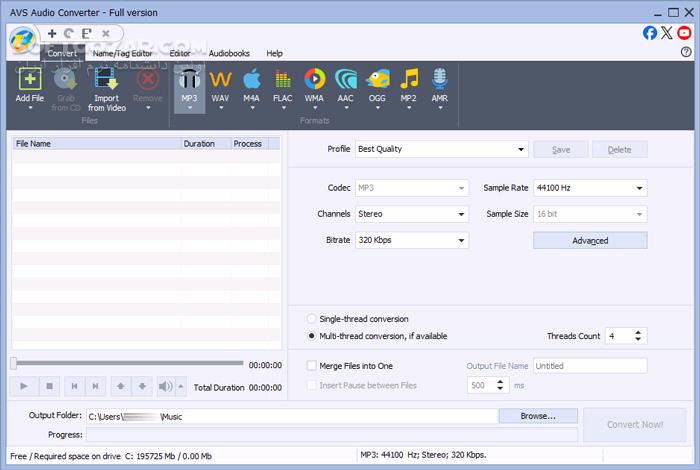Click the Duration column header

[x=205, y=143]
